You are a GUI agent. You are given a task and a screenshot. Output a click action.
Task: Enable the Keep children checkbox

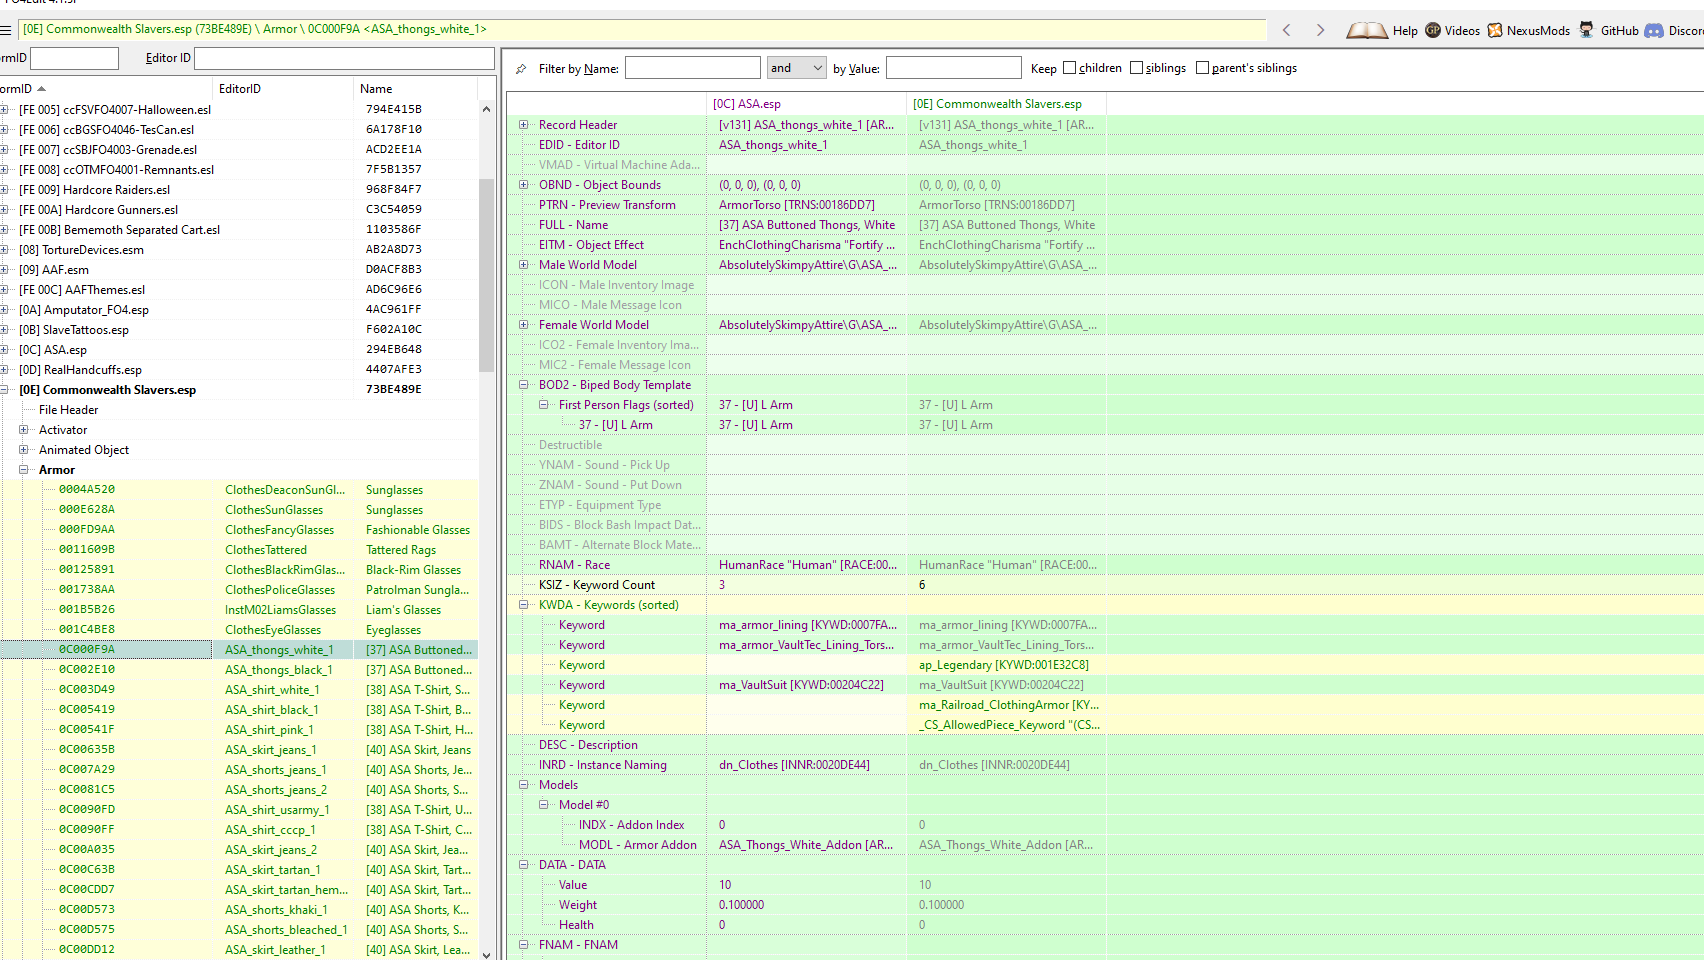(x=1070, y=68)
